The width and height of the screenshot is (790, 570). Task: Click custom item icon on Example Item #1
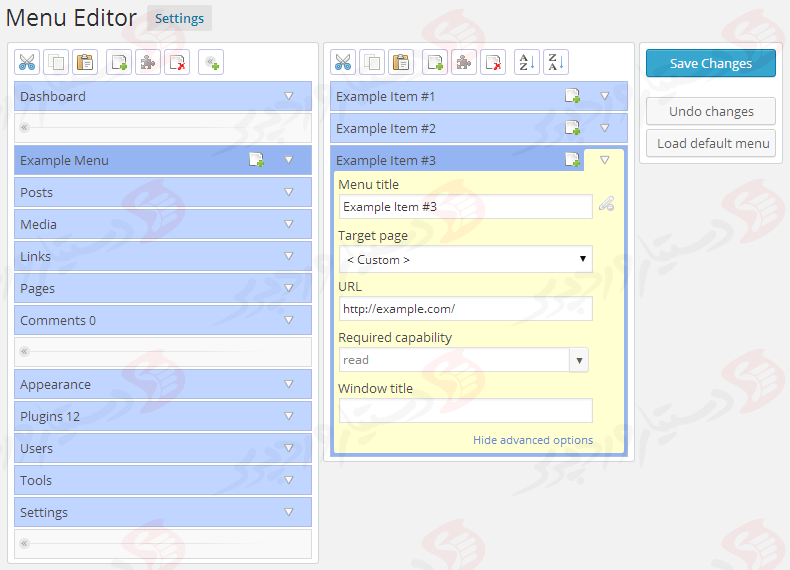pyautogui.click(x=572, y=96)
